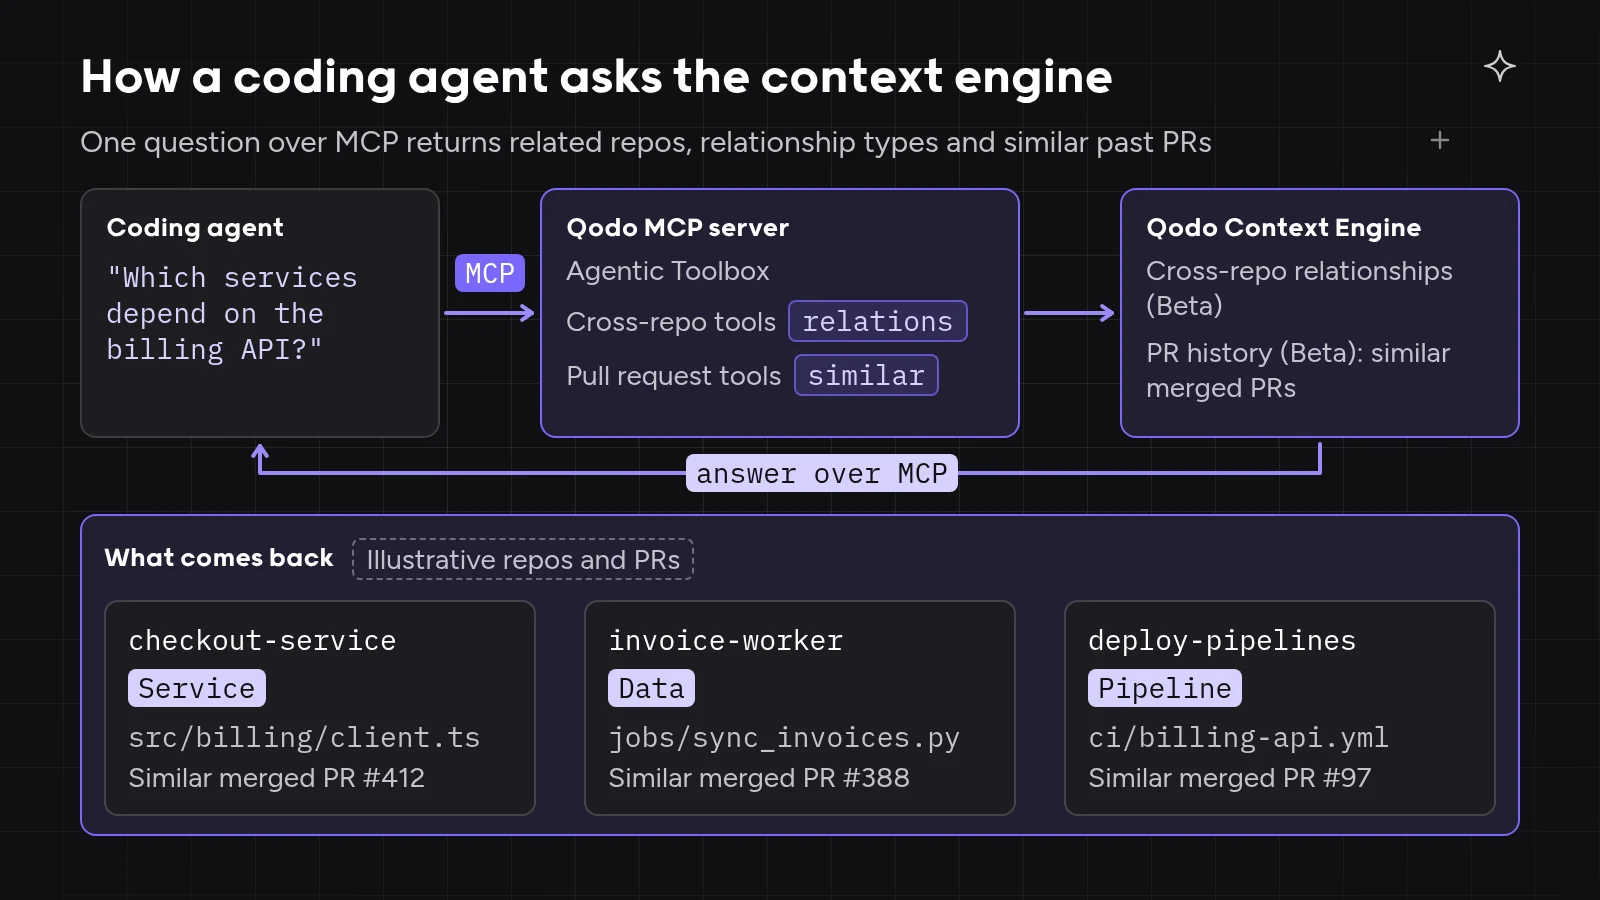1600x900 pixels.
Task: Click the main slide title
Action: pyautogui.click(x=597, y=77)
